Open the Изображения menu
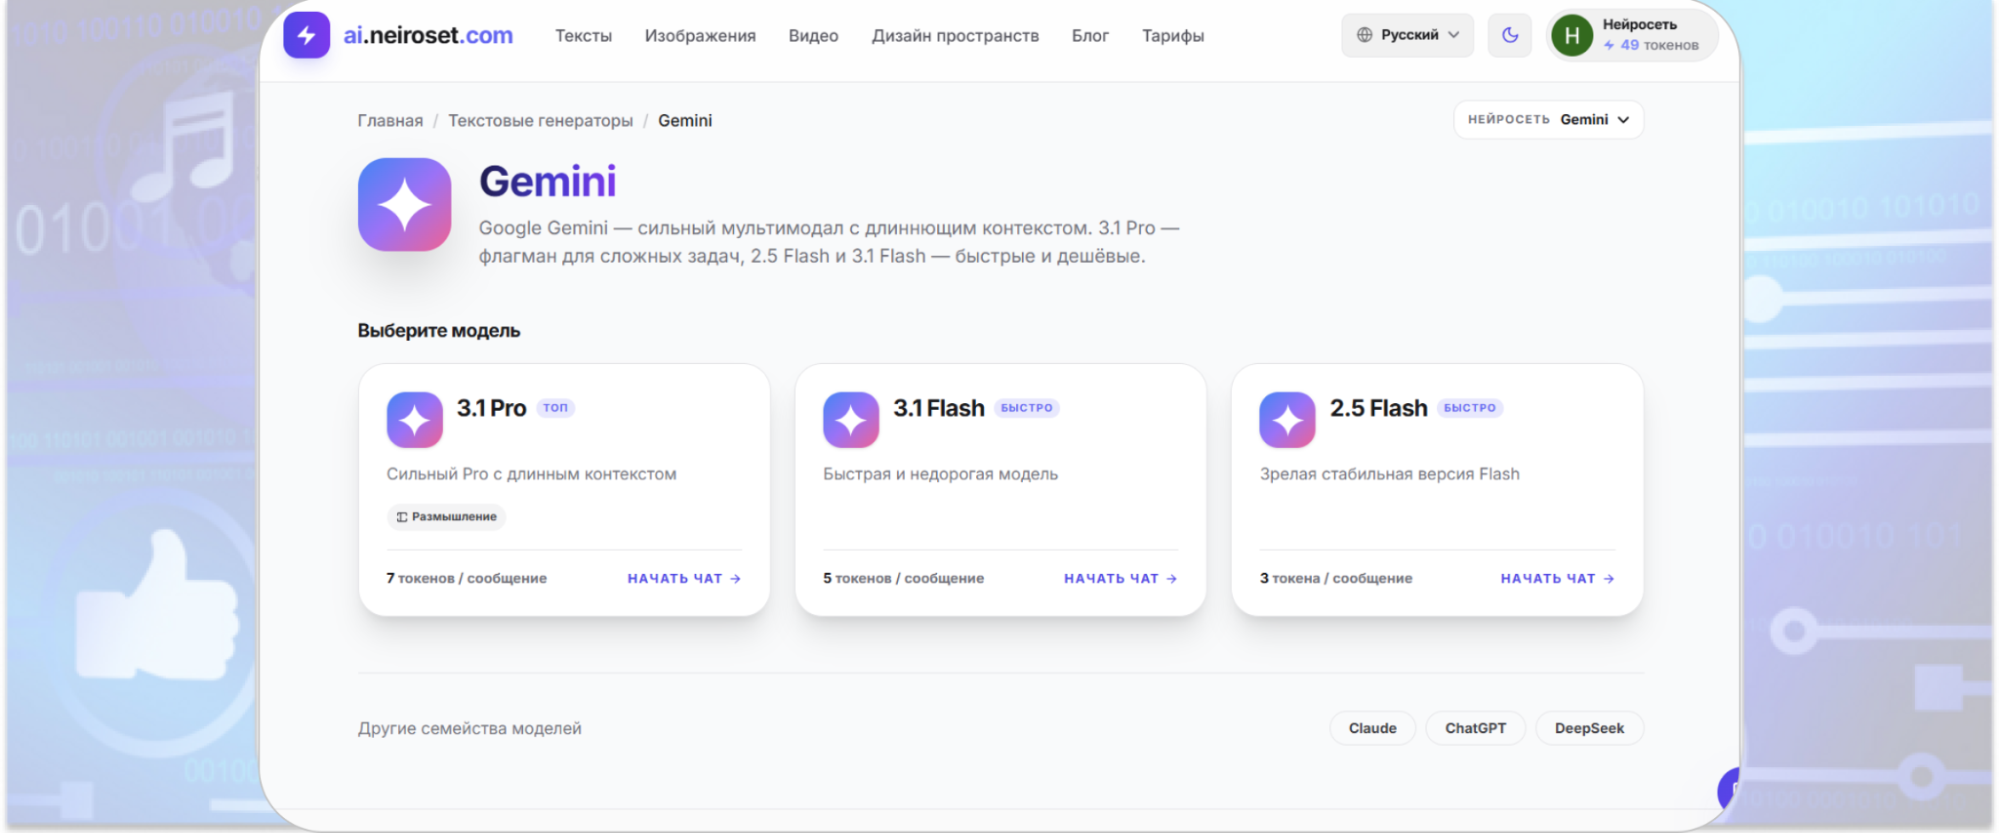This screenshot has width=1999, height=833. pos(700,36)
